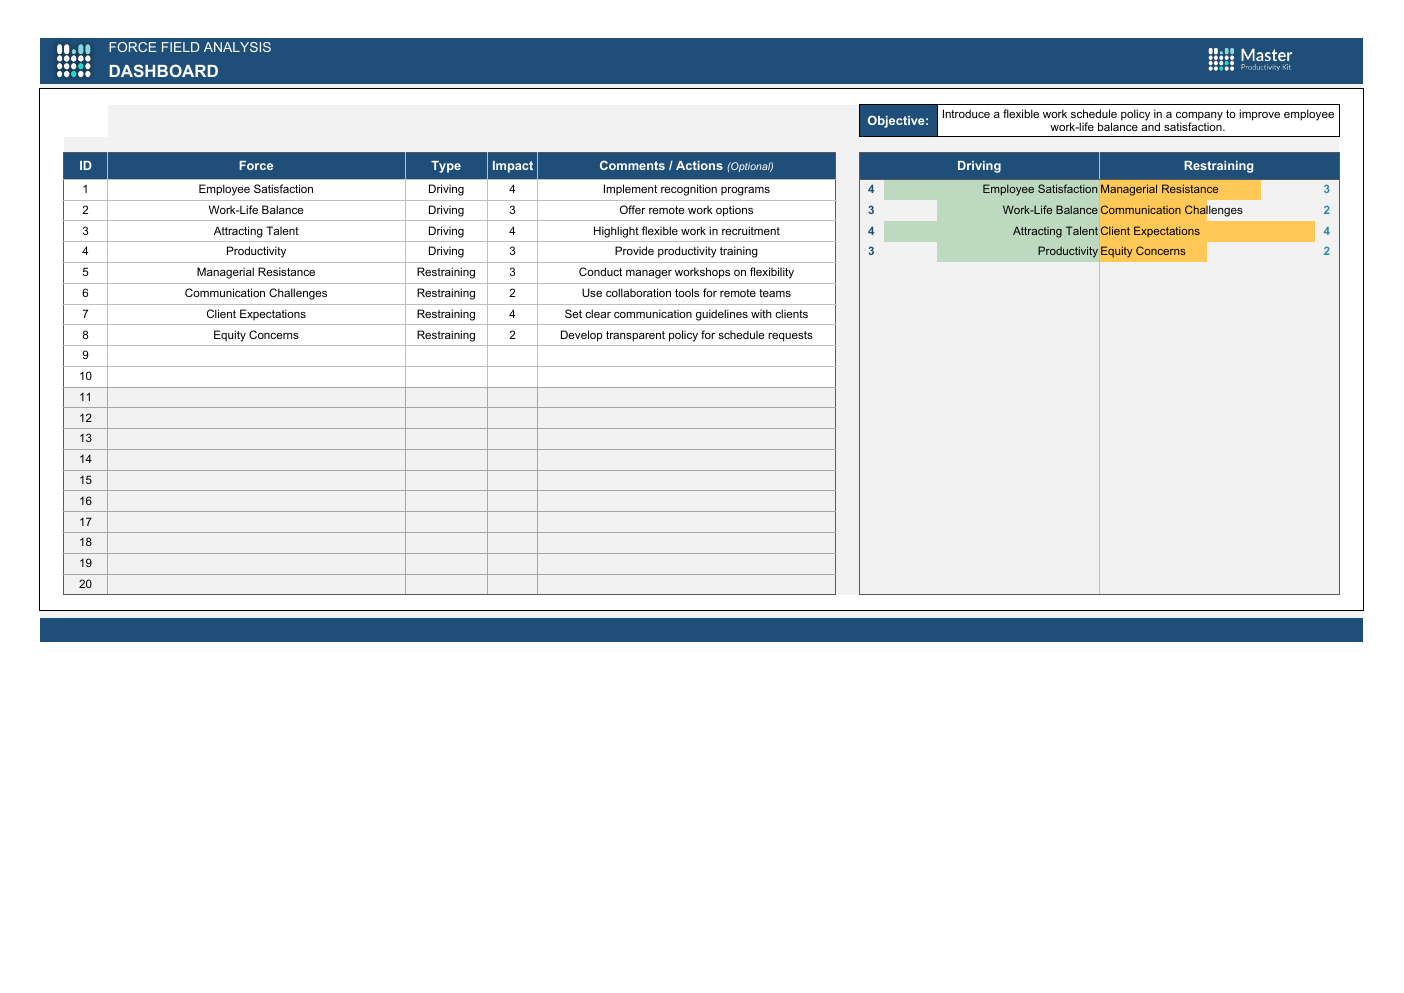Select the Force column header
Viewport: 1404px width, 993px height.
point(256,166)
